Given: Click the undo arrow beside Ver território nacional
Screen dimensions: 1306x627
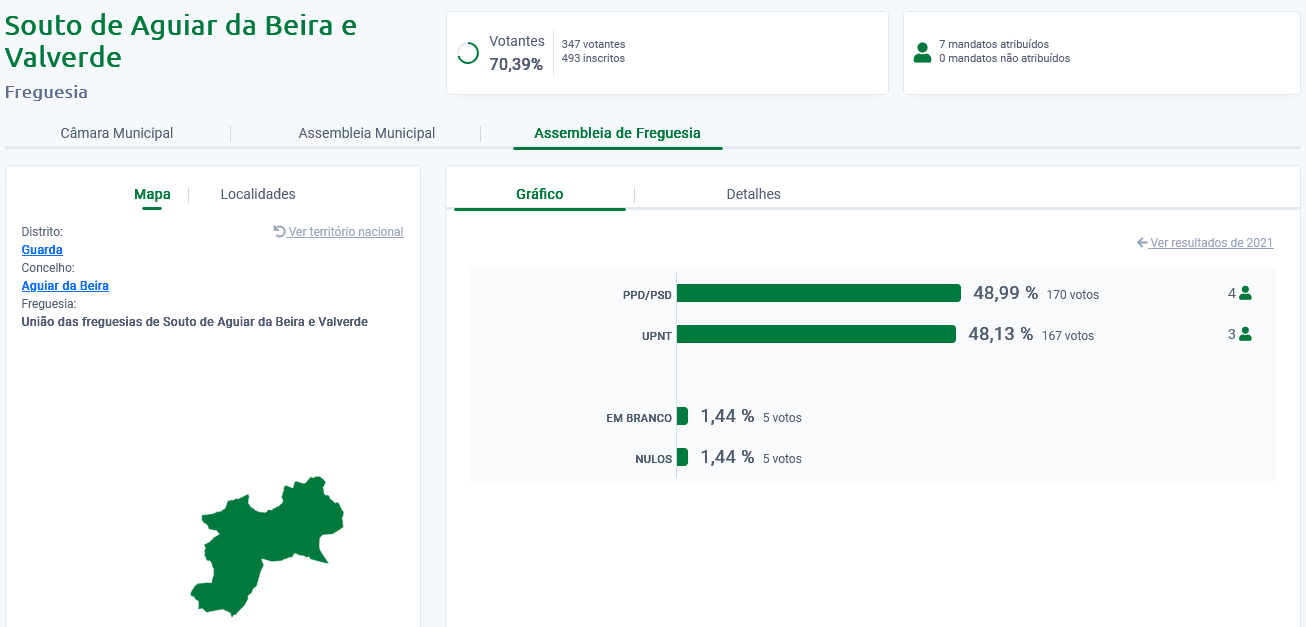Looking at the screenshot, I should coord(280,232).
